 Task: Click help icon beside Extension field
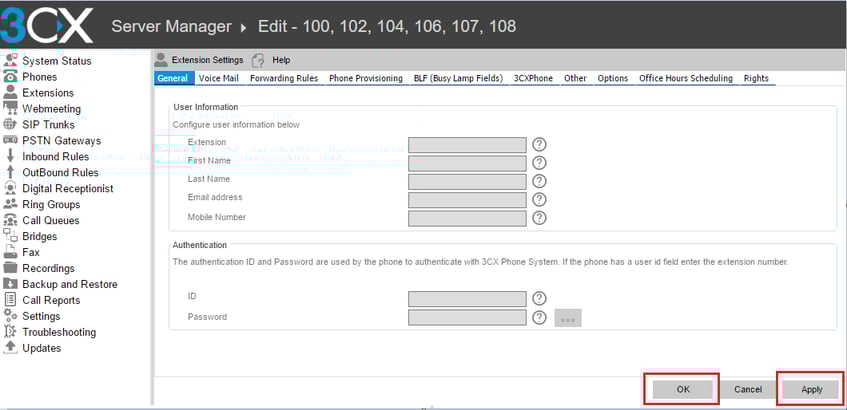point(539,144)
